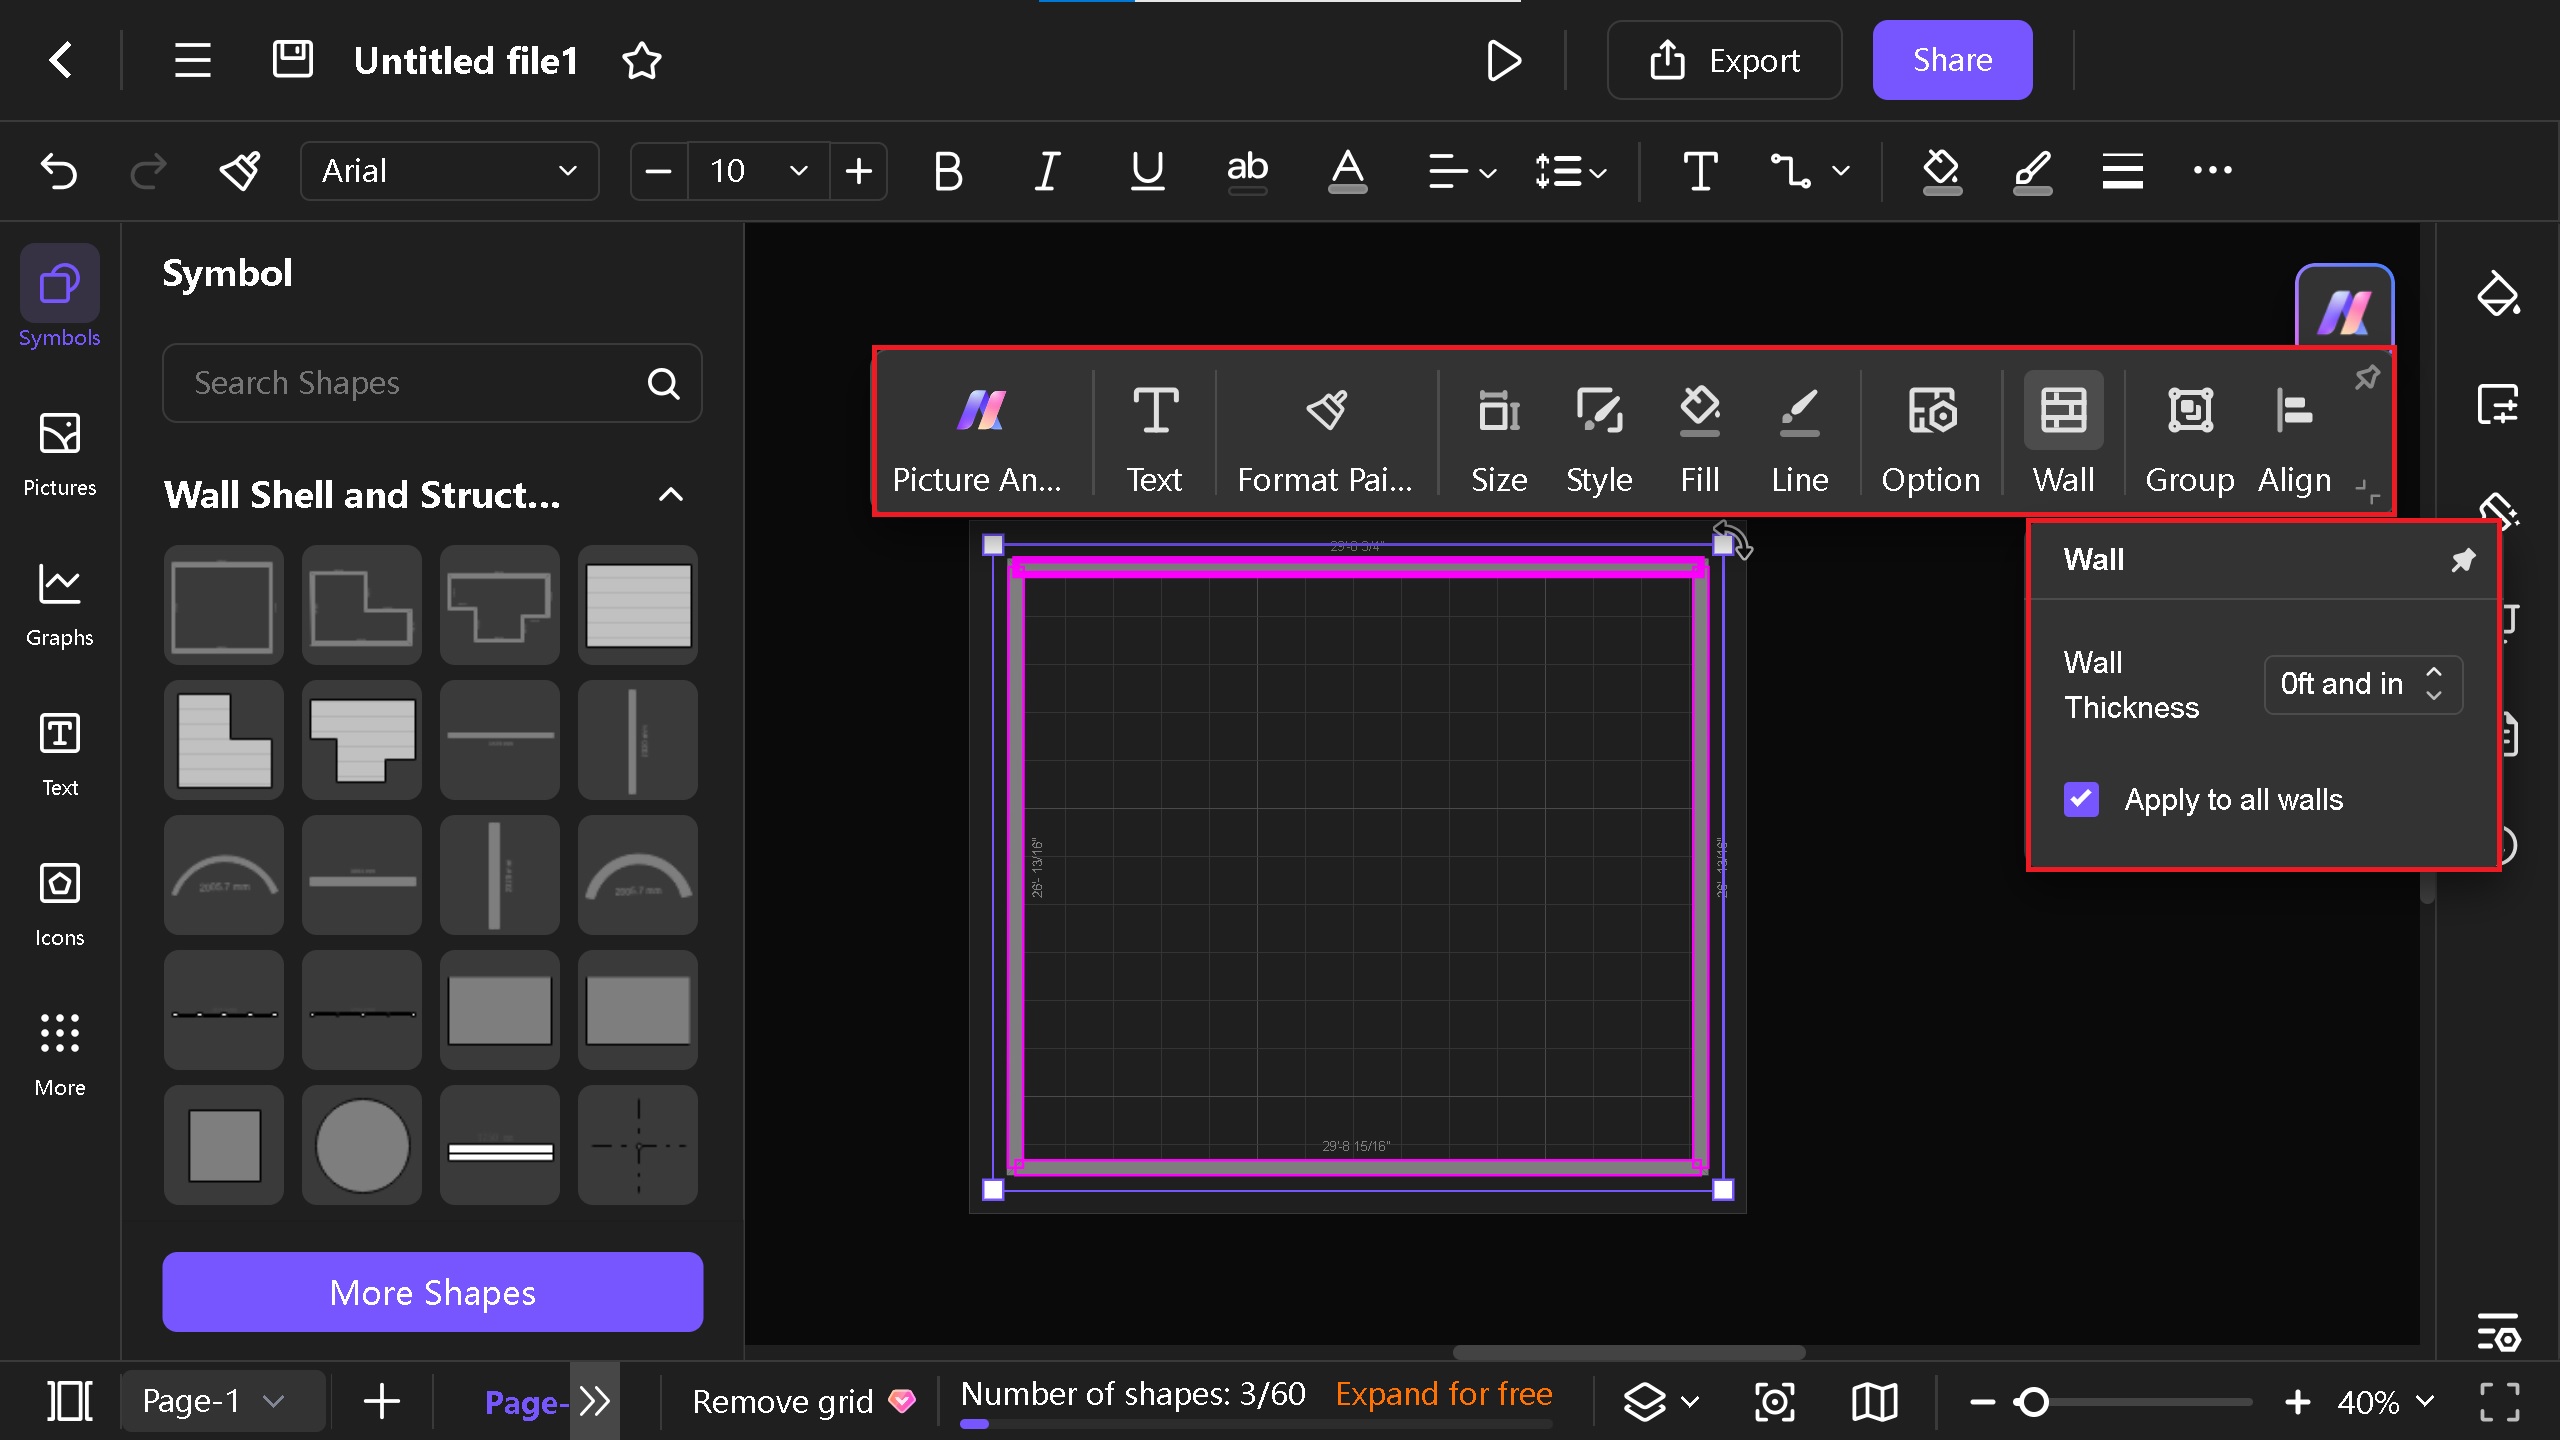The height and width of the screenshot is (1440, 2560).
Task: Open Option in the floating toolbar
Action: (x=1931, y=438)
